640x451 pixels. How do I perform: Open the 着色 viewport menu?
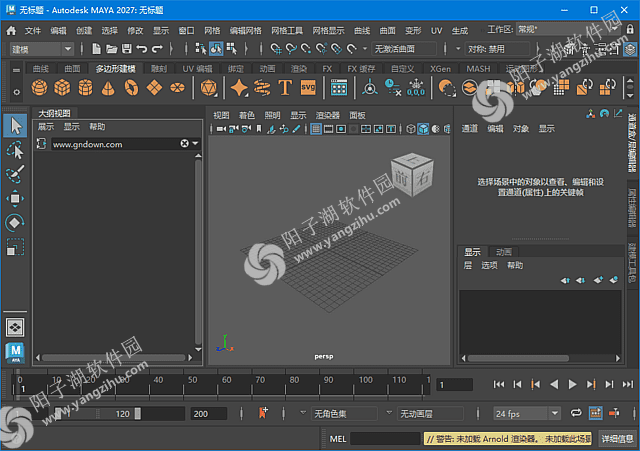[247, 115]
